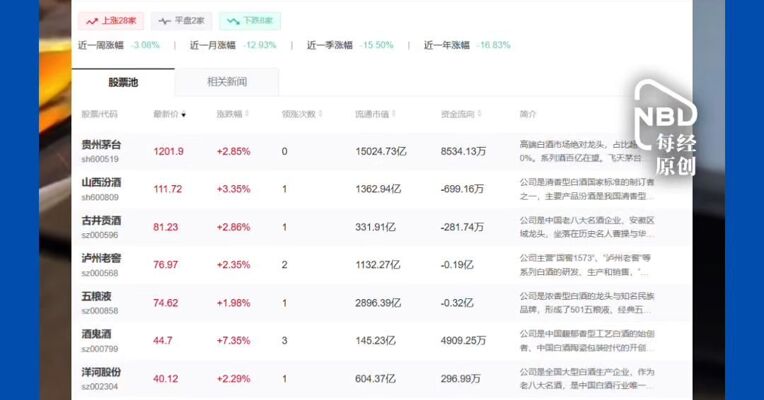This screenshot has width=764, height=400.
Task: Open 山西汾酒 stock link
Action: (x=101, y=183)
